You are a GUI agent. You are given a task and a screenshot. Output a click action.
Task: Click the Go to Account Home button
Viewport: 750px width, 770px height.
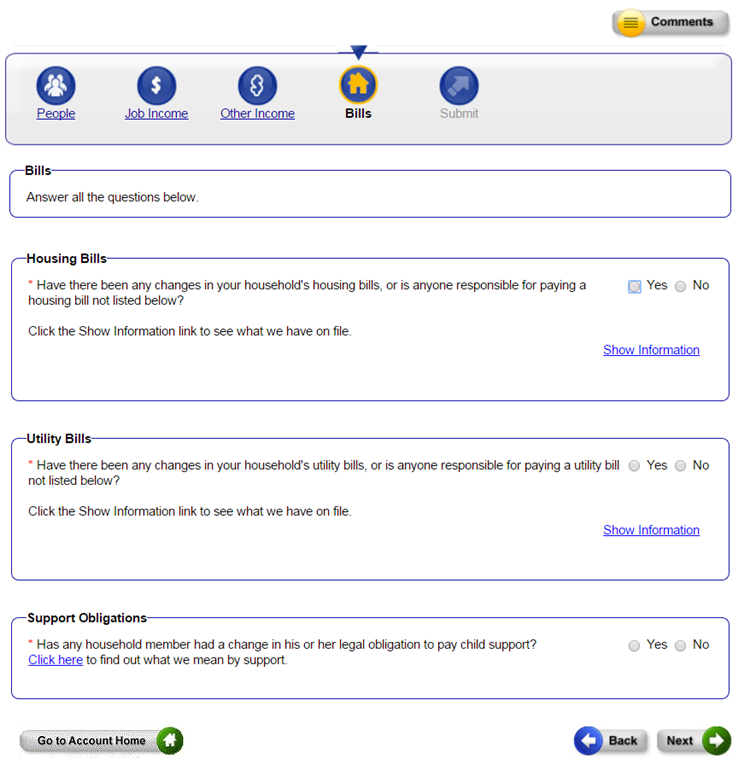[x=91, y=741]
